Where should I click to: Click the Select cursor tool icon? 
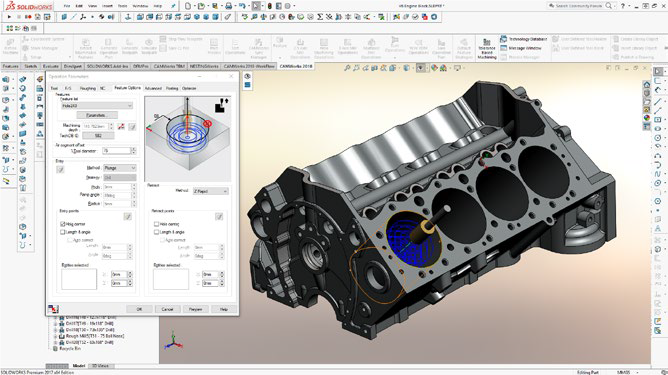[x=256, y=6]
